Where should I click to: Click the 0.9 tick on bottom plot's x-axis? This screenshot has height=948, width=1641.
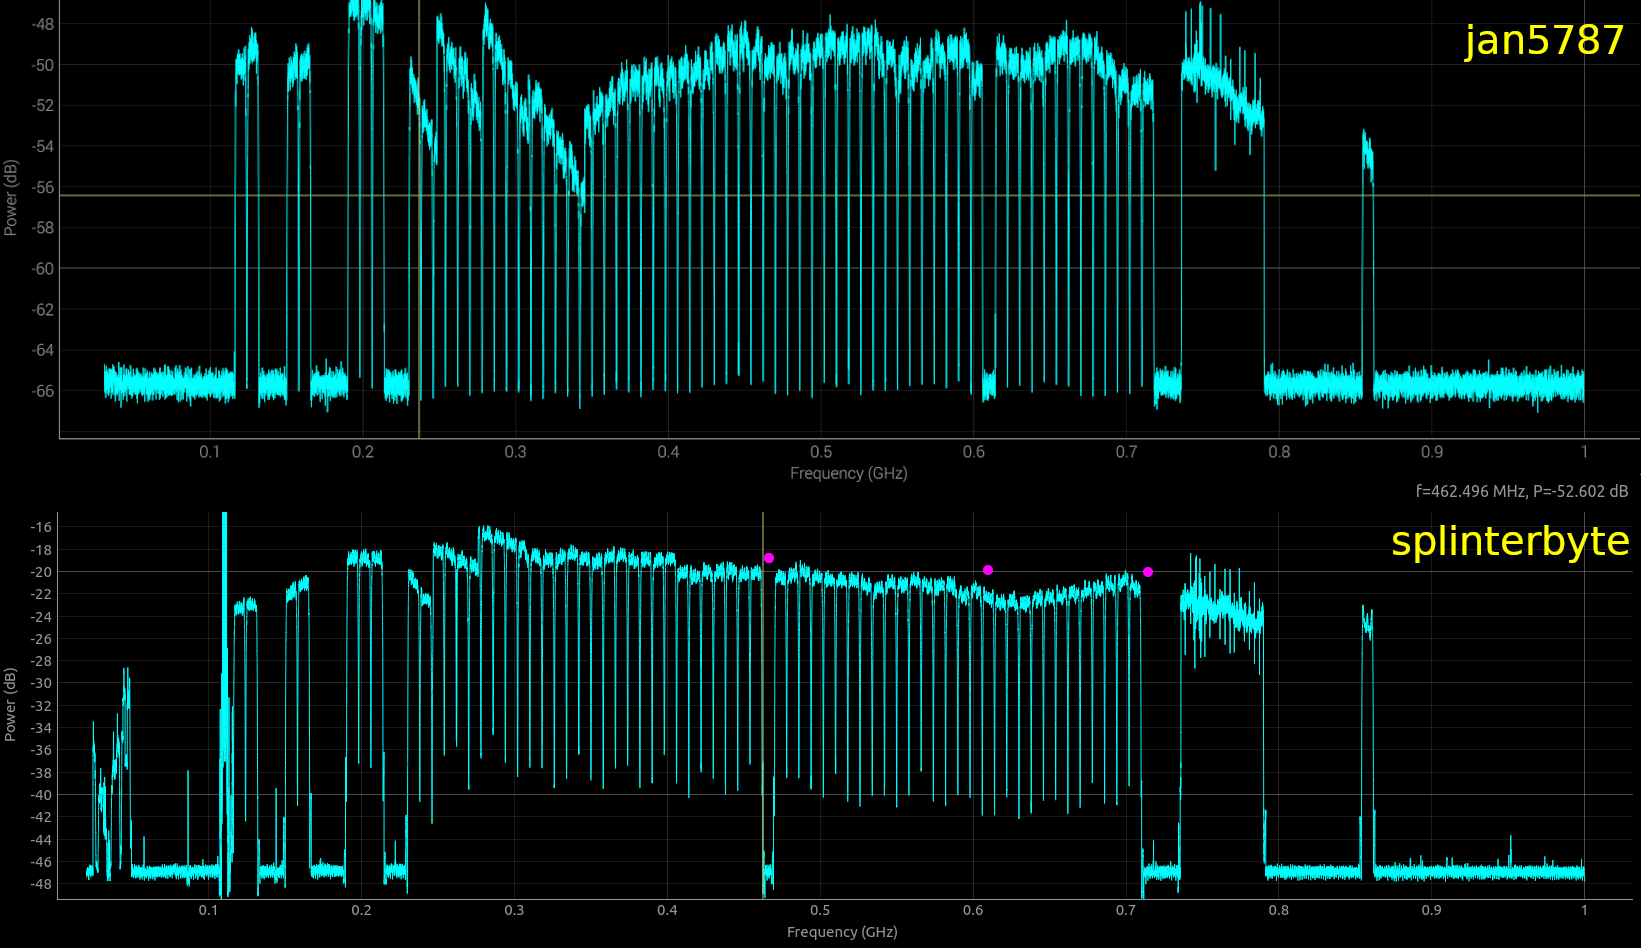1432,910
